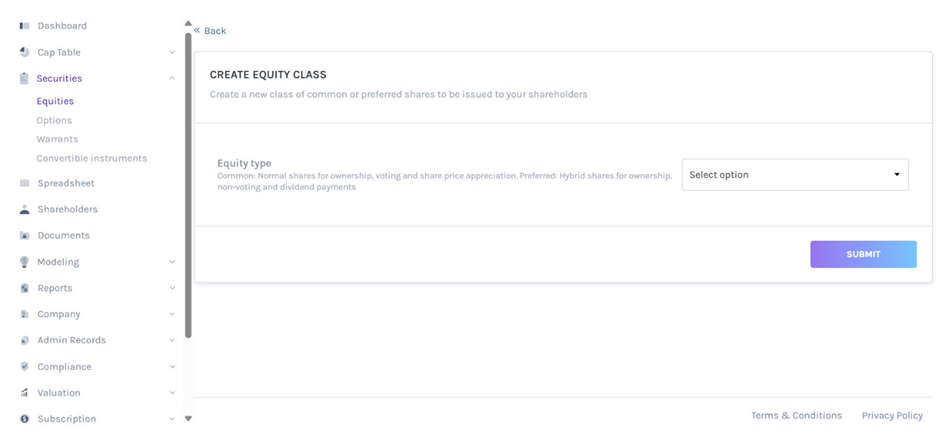Image resolution: width=939 pixels, height=431 pixels.
Task: Select Warrants in the sidebar
Action: click(x=57, y=139)
